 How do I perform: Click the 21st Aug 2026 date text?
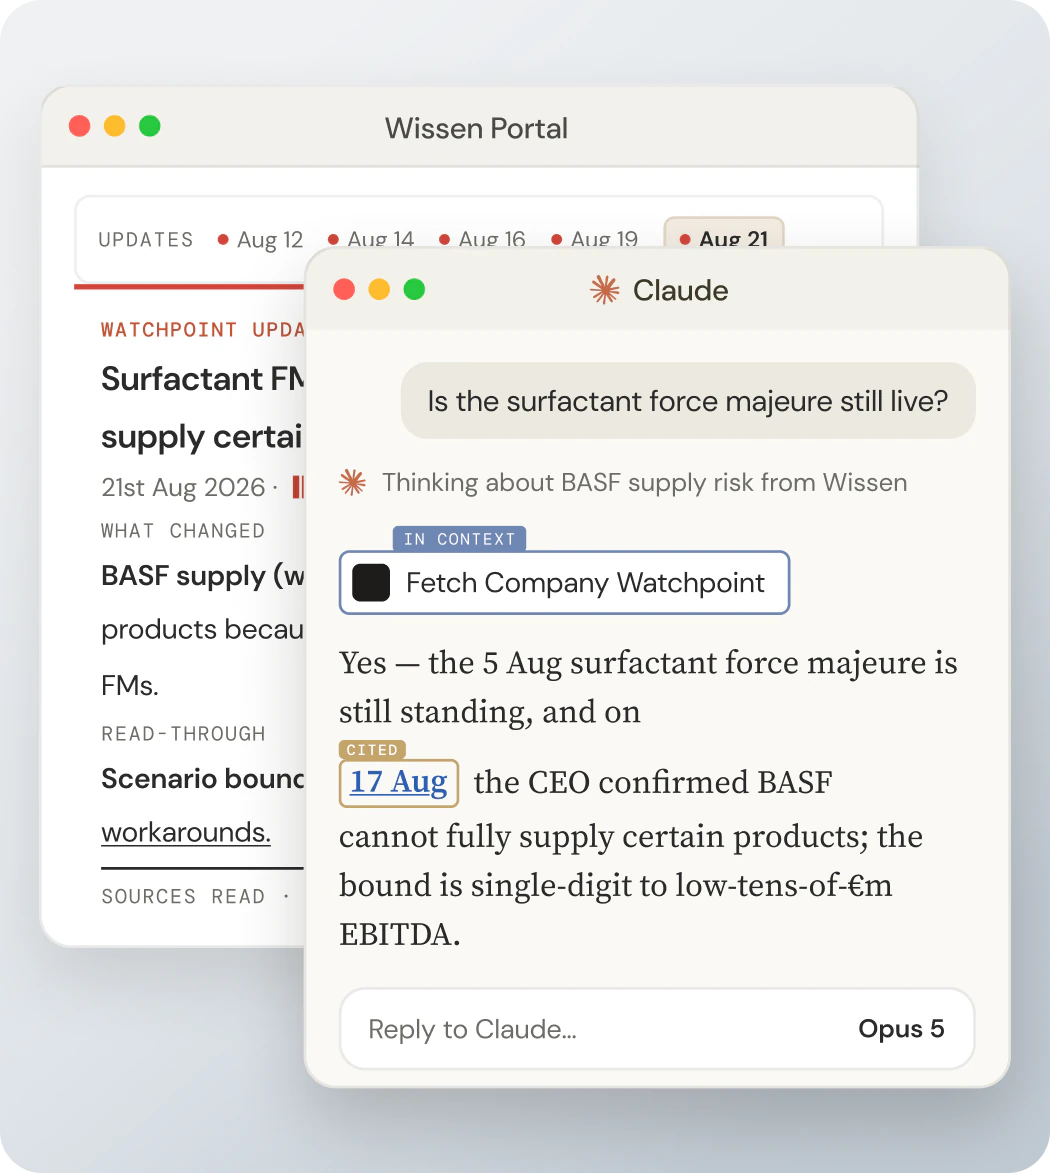tap(183, 487)
